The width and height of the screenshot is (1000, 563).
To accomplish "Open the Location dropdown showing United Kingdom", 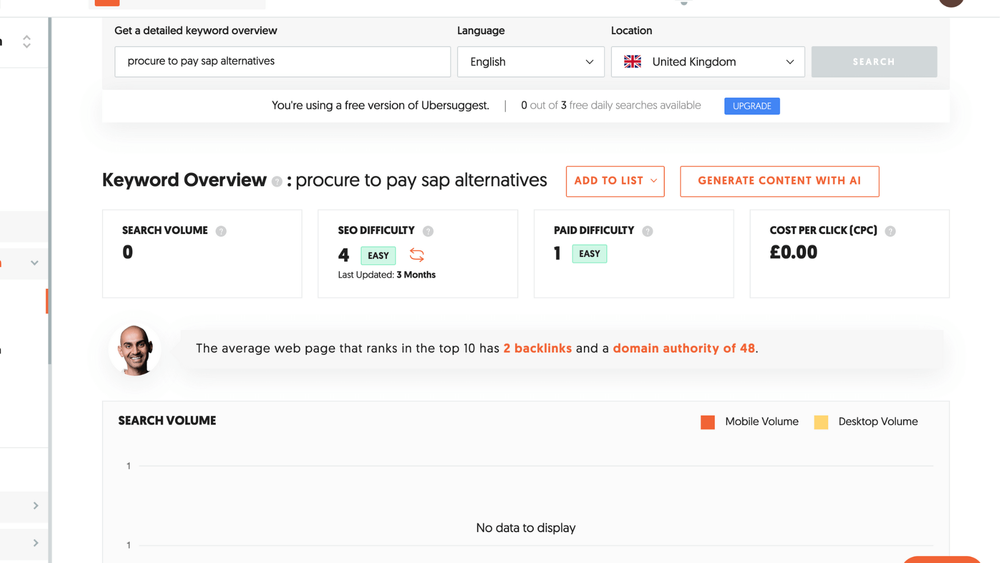I will (x=708, y=62).
